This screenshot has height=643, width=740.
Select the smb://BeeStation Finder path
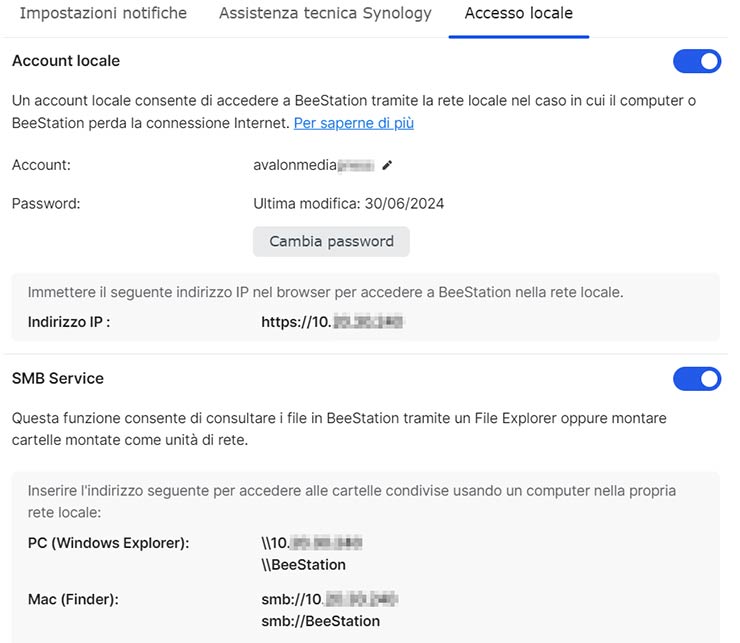pos(320,621)
